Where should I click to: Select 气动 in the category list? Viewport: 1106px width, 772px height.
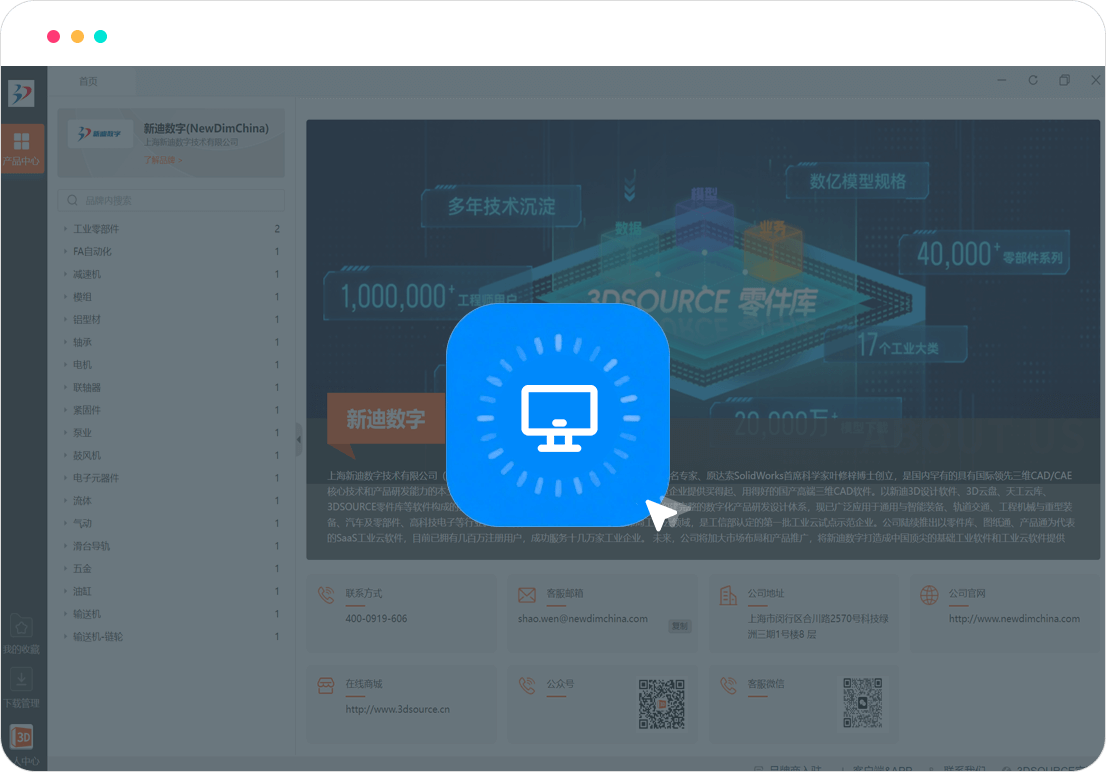[x=83, y=523]
